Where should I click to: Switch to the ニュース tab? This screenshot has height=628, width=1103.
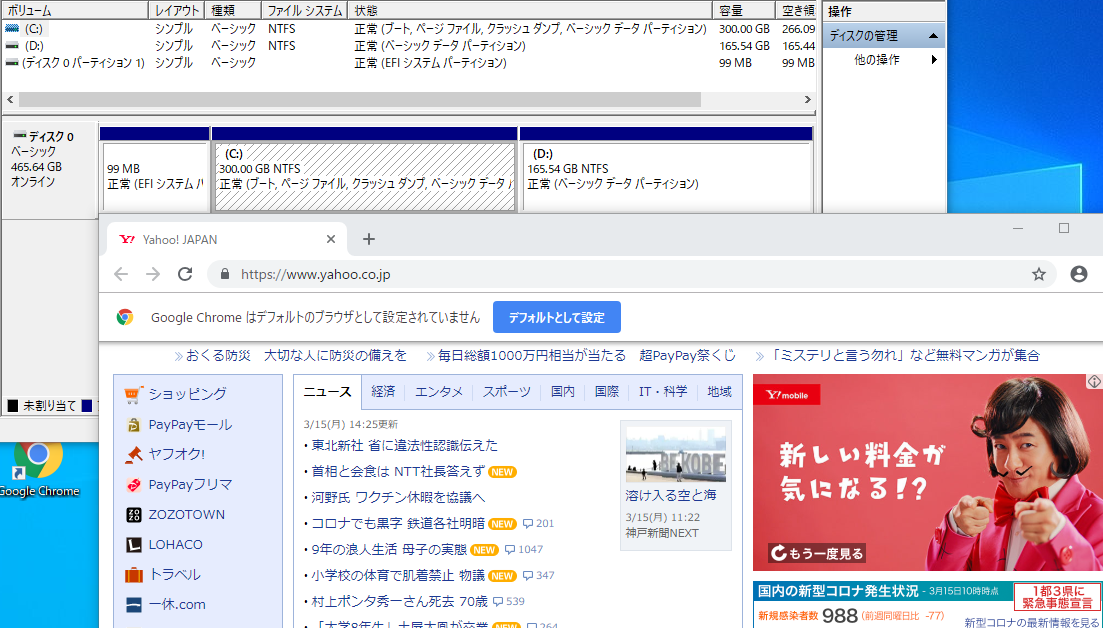327,392
